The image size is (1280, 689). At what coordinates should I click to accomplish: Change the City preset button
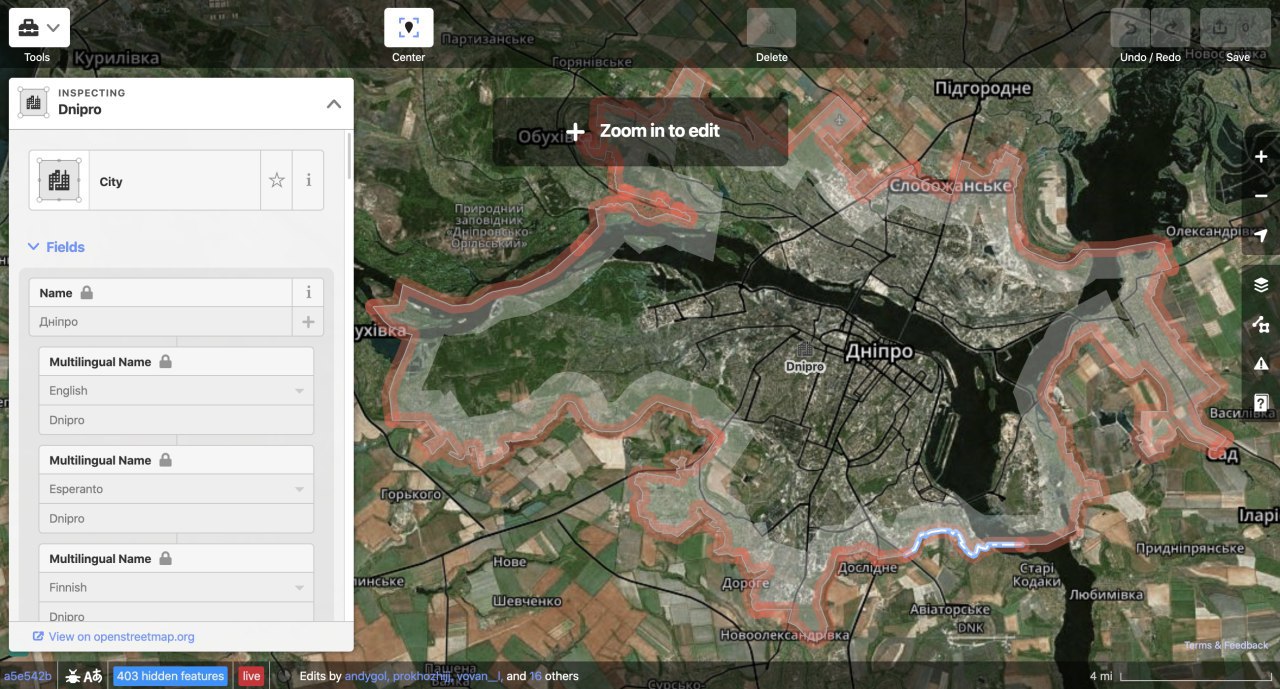[144, 181]
